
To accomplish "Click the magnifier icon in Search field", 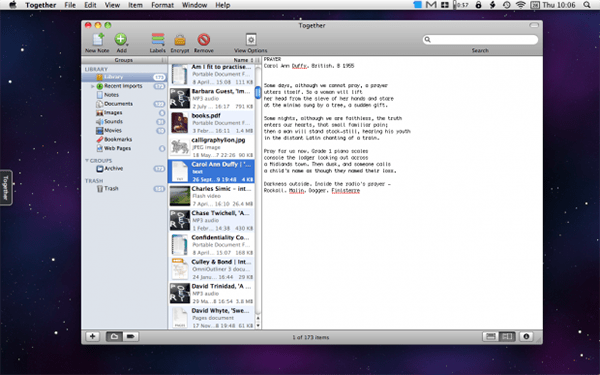I will coord(428,39).
